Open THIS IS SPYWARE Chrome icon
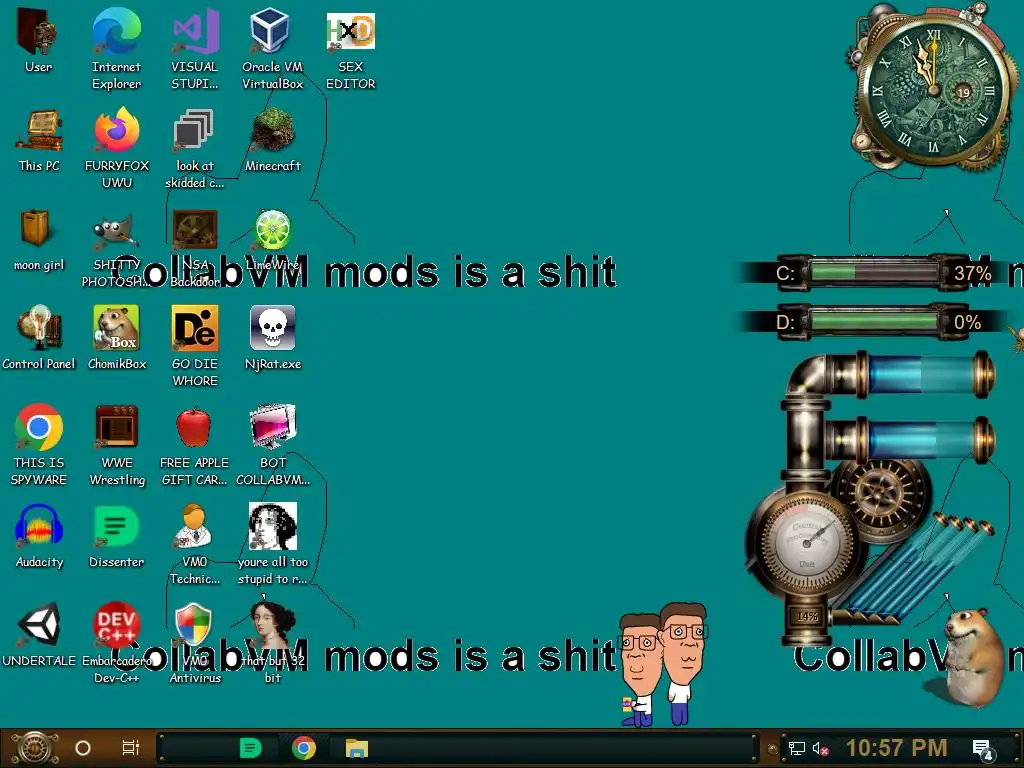This screenshot has width=1024, height=768. [39, 445]
